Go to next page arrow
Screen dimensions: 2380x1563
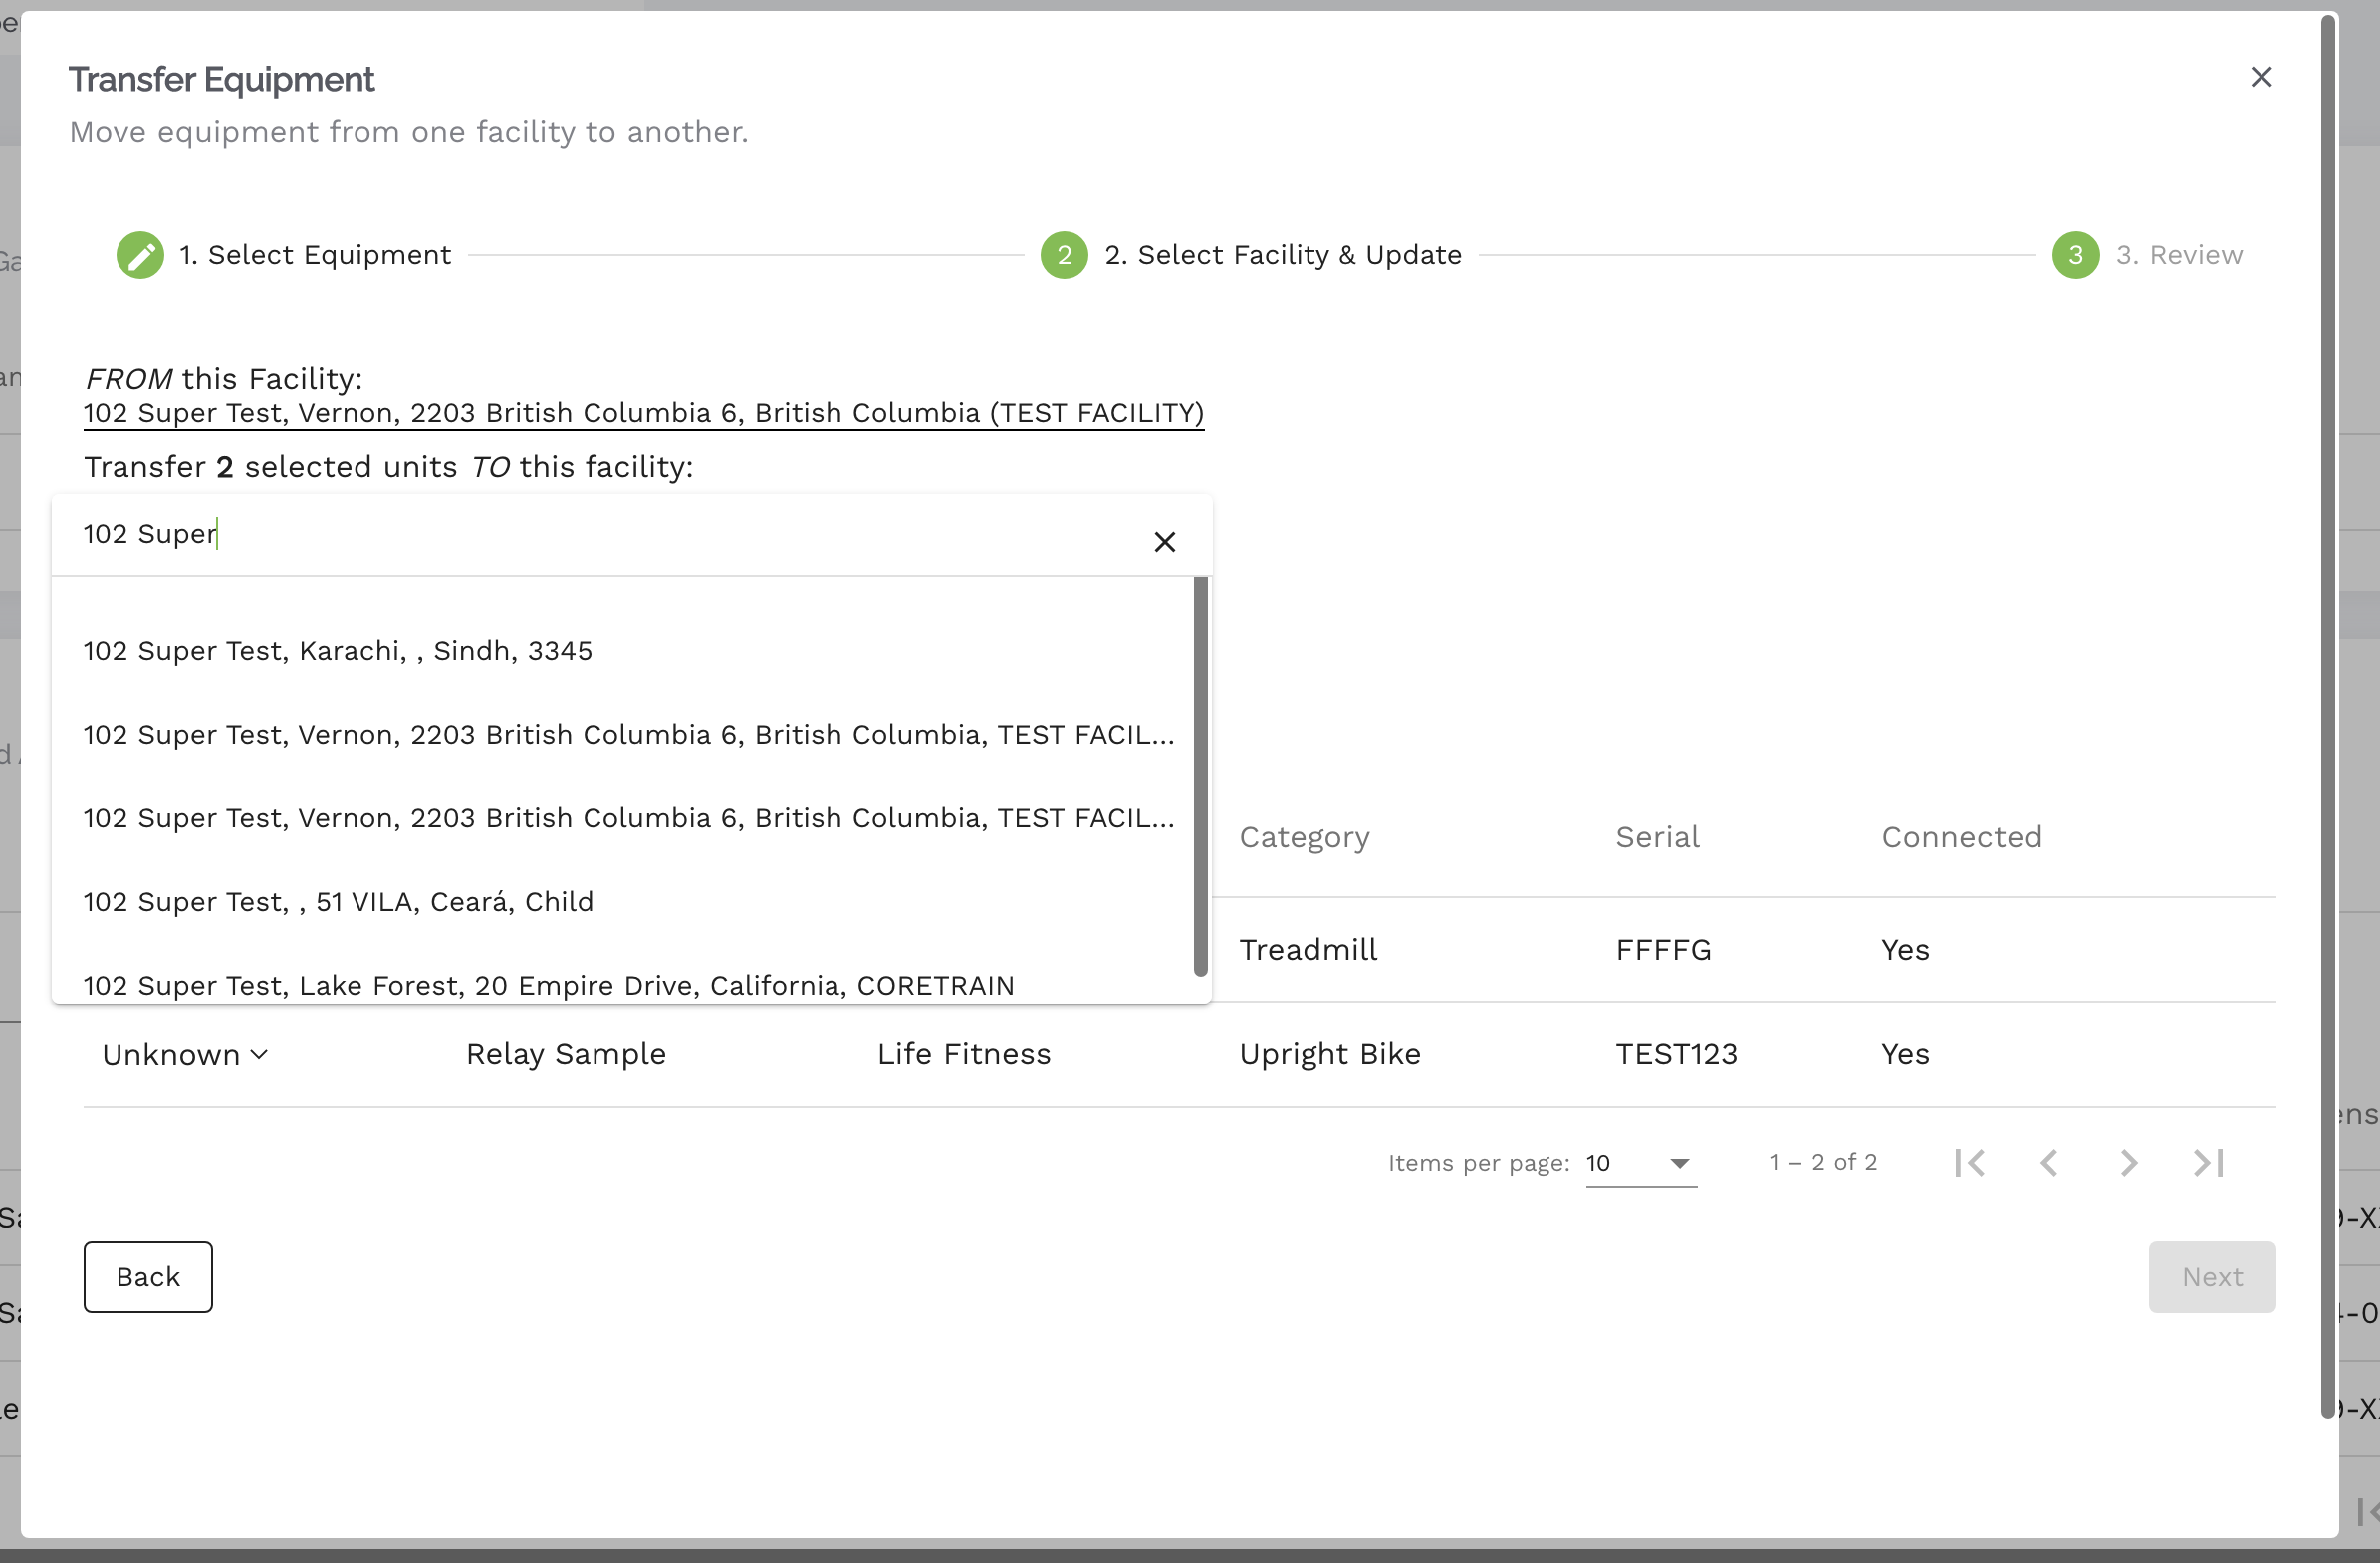(2128, 1162)
